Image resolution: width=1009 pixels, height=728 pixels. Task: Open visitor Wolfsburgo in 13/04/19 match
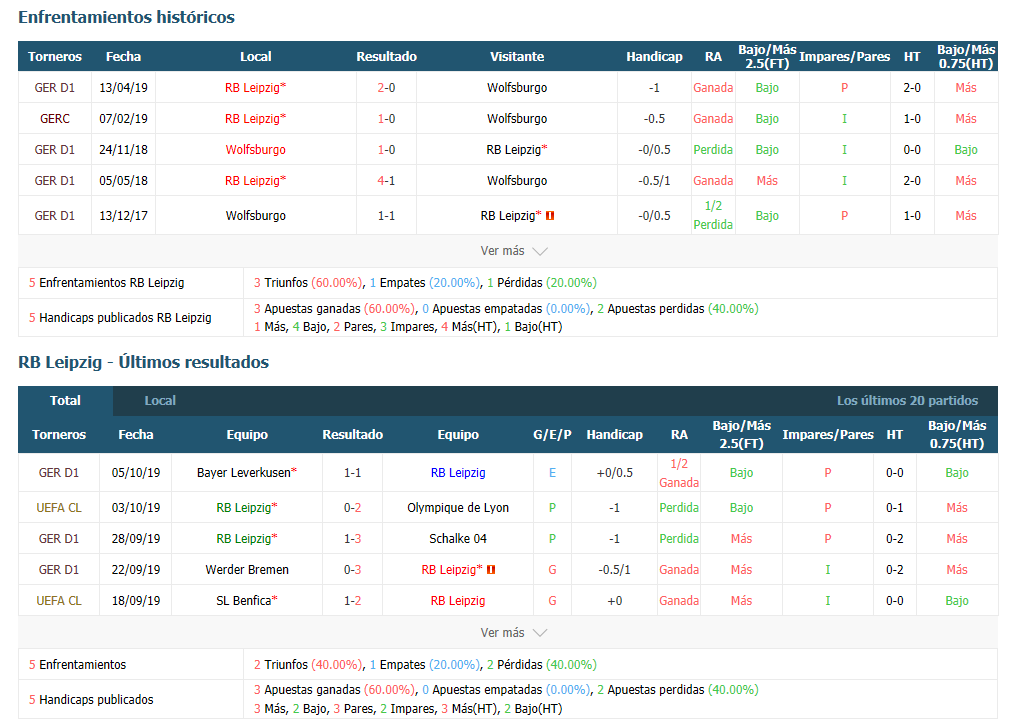click(517, 88)
